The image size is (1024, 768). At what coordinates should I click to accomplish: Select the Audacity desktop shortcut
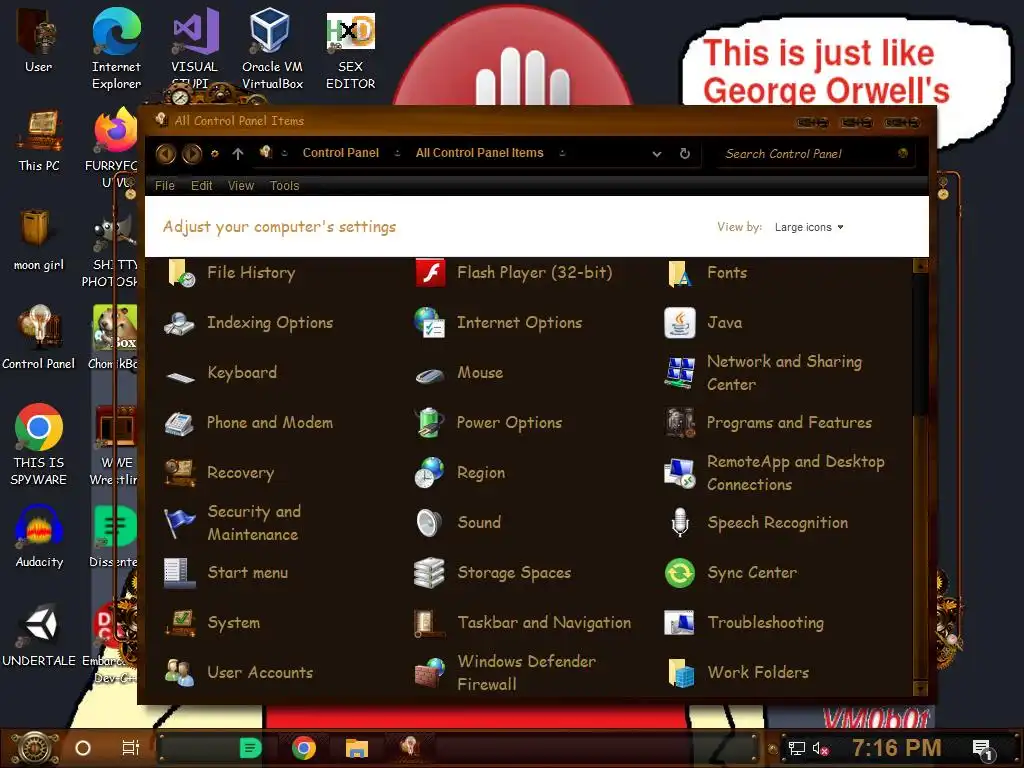pyautogui.click(x=39, y=537)
